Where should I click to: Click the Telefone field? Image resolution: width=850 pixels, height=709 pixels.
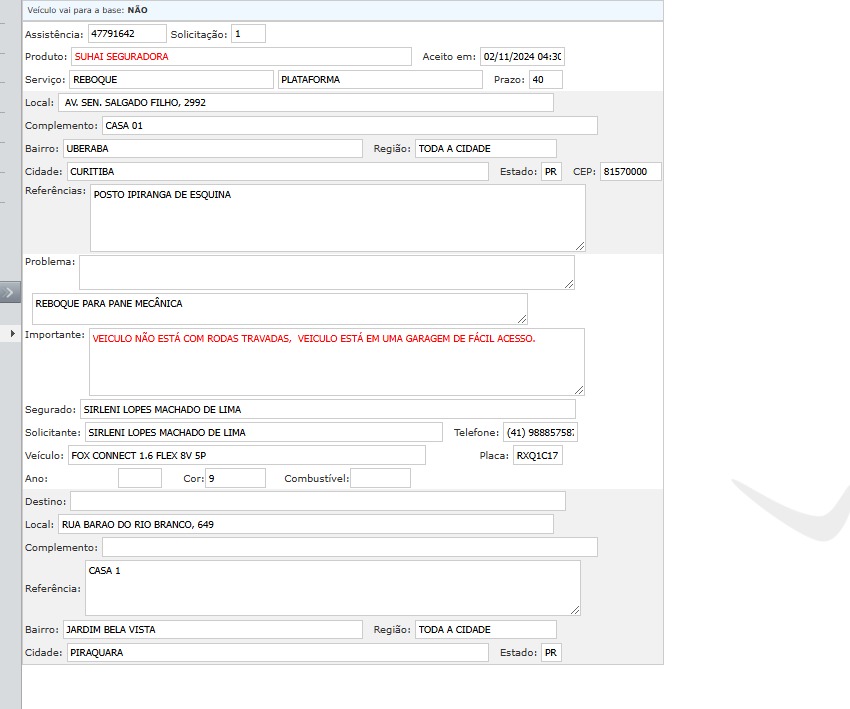tap(540, 433)
